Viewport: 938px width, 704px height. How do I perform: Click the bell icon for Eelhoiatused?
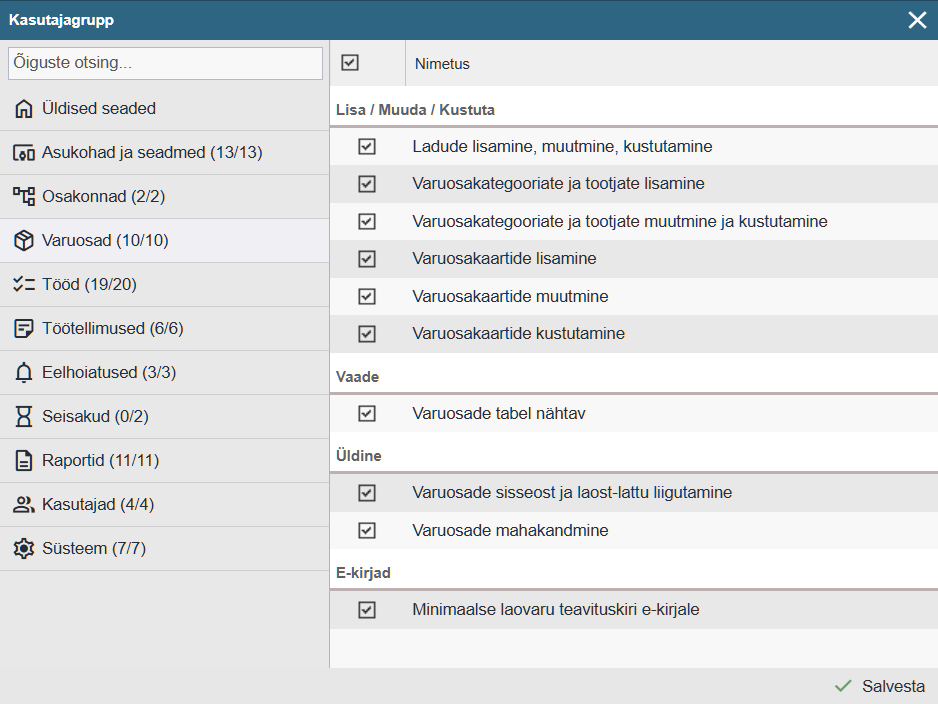click(24, 373)
